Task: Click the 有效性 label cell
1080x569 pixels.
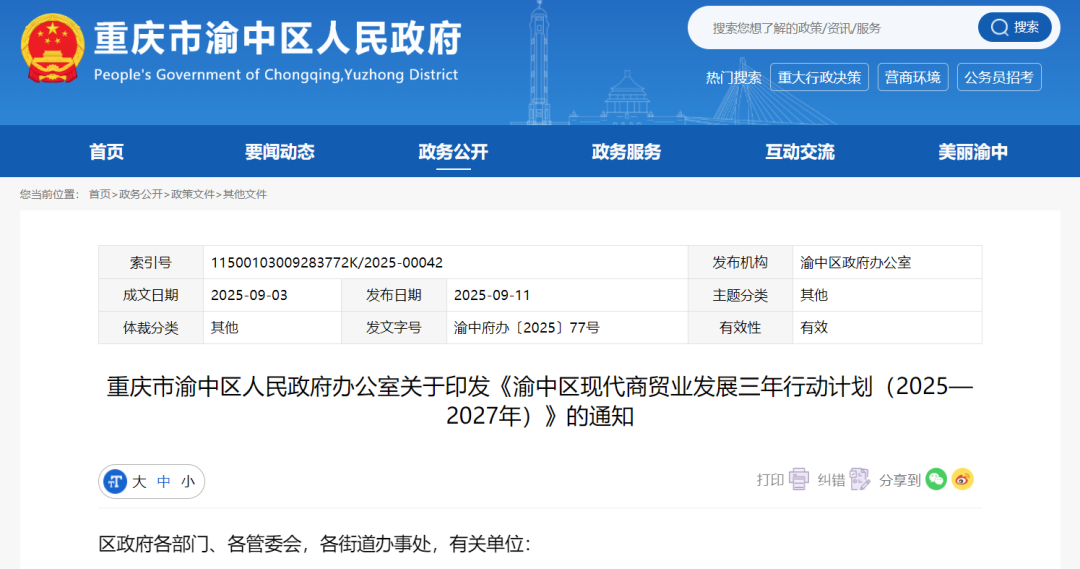Action: (740, 327)
